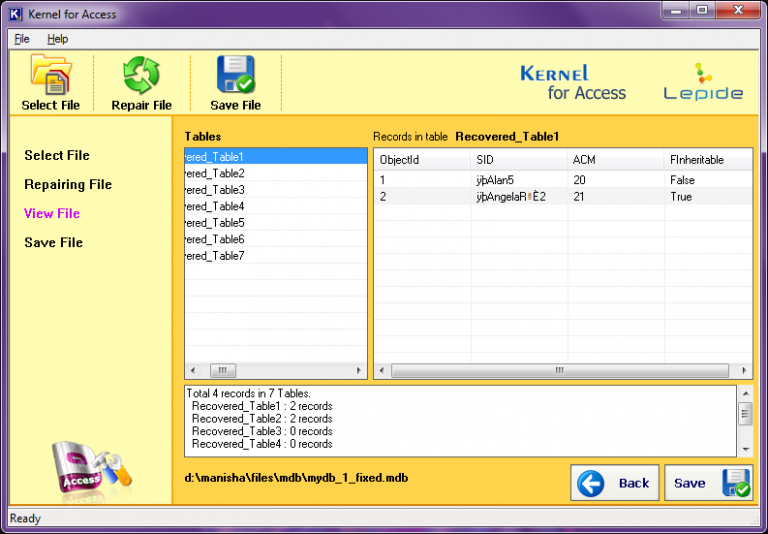Open the Help menu
The width and height of the screenshot is (768, 534).
57,39
